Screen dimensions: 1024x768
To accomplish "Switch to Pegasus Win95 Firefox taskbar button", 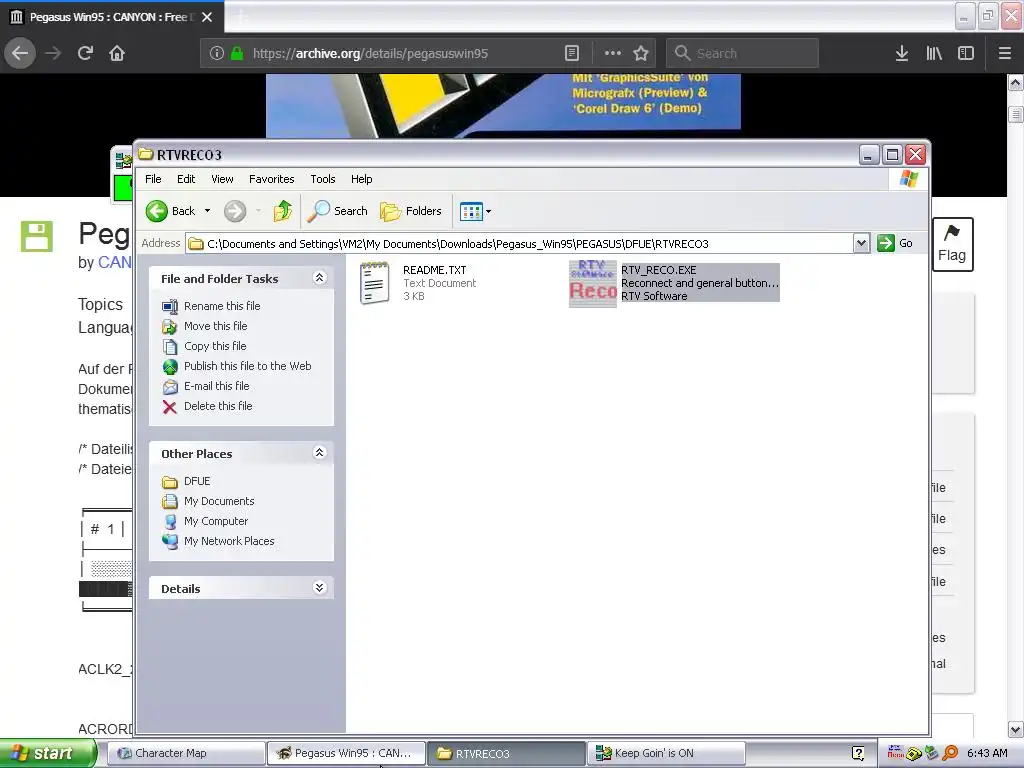I will pyautogui.click(x=345, y=753).
